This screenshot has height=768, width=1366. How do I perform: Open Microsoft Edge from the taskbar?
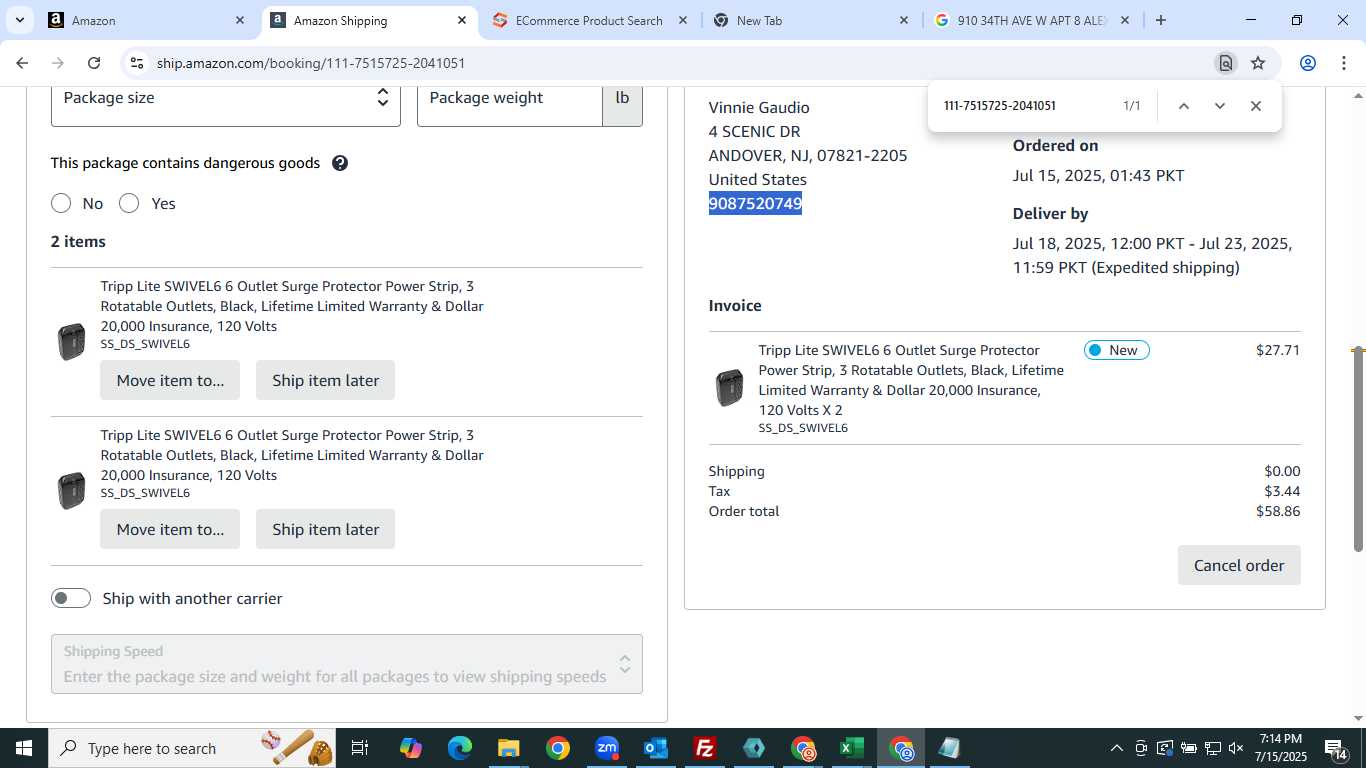[459, 748]
